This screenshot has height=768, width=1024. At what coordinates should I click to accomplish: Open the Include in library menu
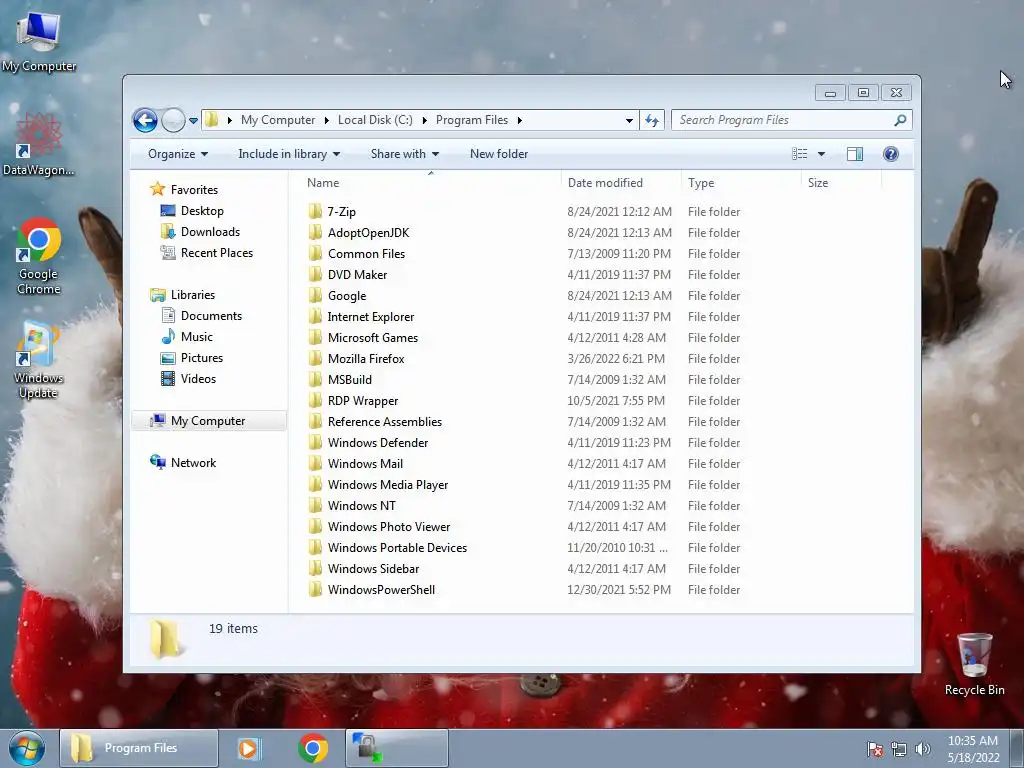point(289,154)
